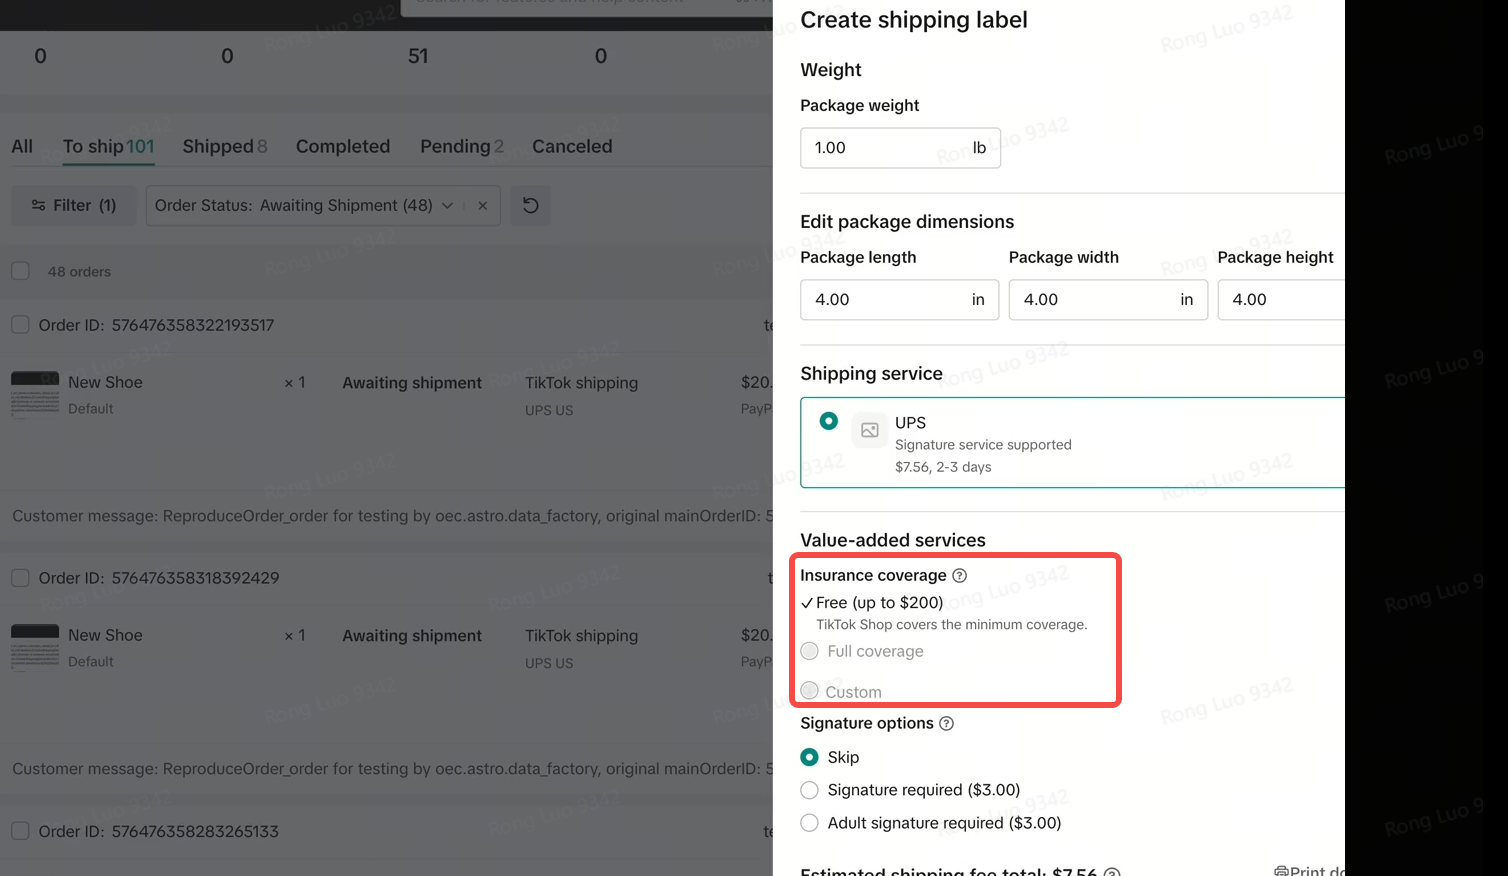Check order 576476358322193517 checkbox

pos(20,325)
